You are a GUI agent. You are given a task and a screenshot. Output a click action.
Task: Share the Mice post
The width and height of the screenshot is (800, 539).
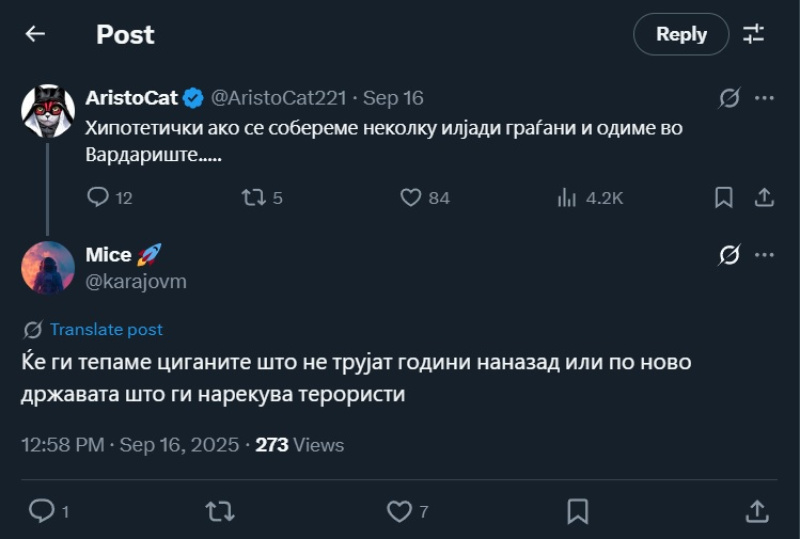(x=757, y=512)
